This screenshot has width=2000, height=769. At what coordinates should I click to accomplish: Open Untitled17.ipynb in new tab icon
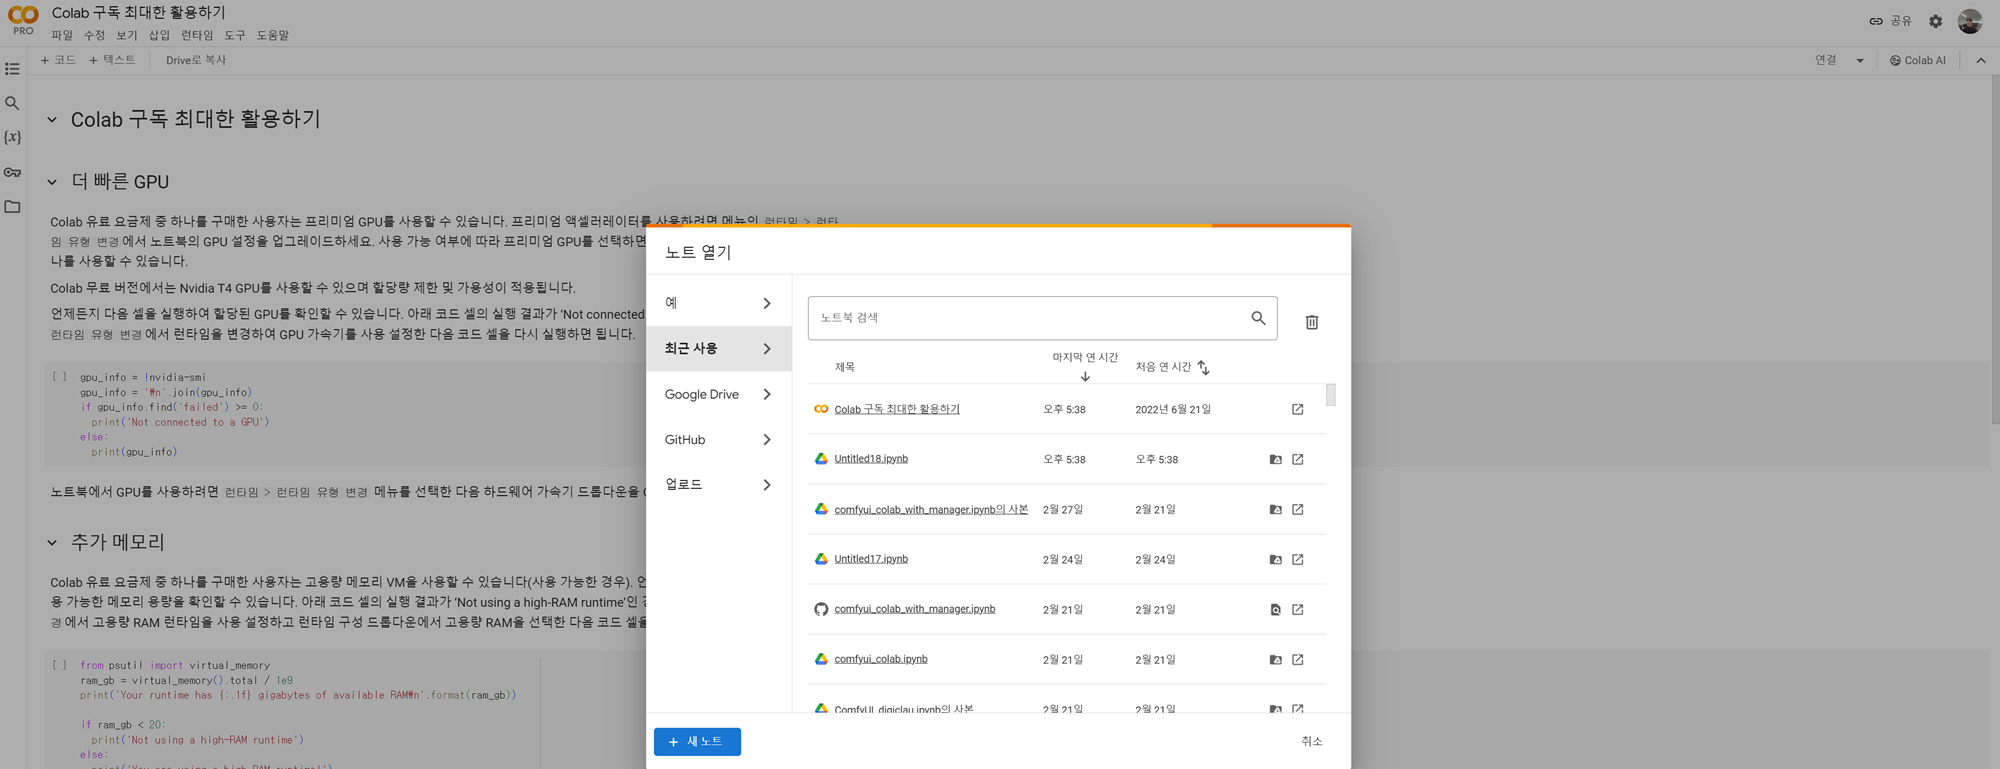1297,559
